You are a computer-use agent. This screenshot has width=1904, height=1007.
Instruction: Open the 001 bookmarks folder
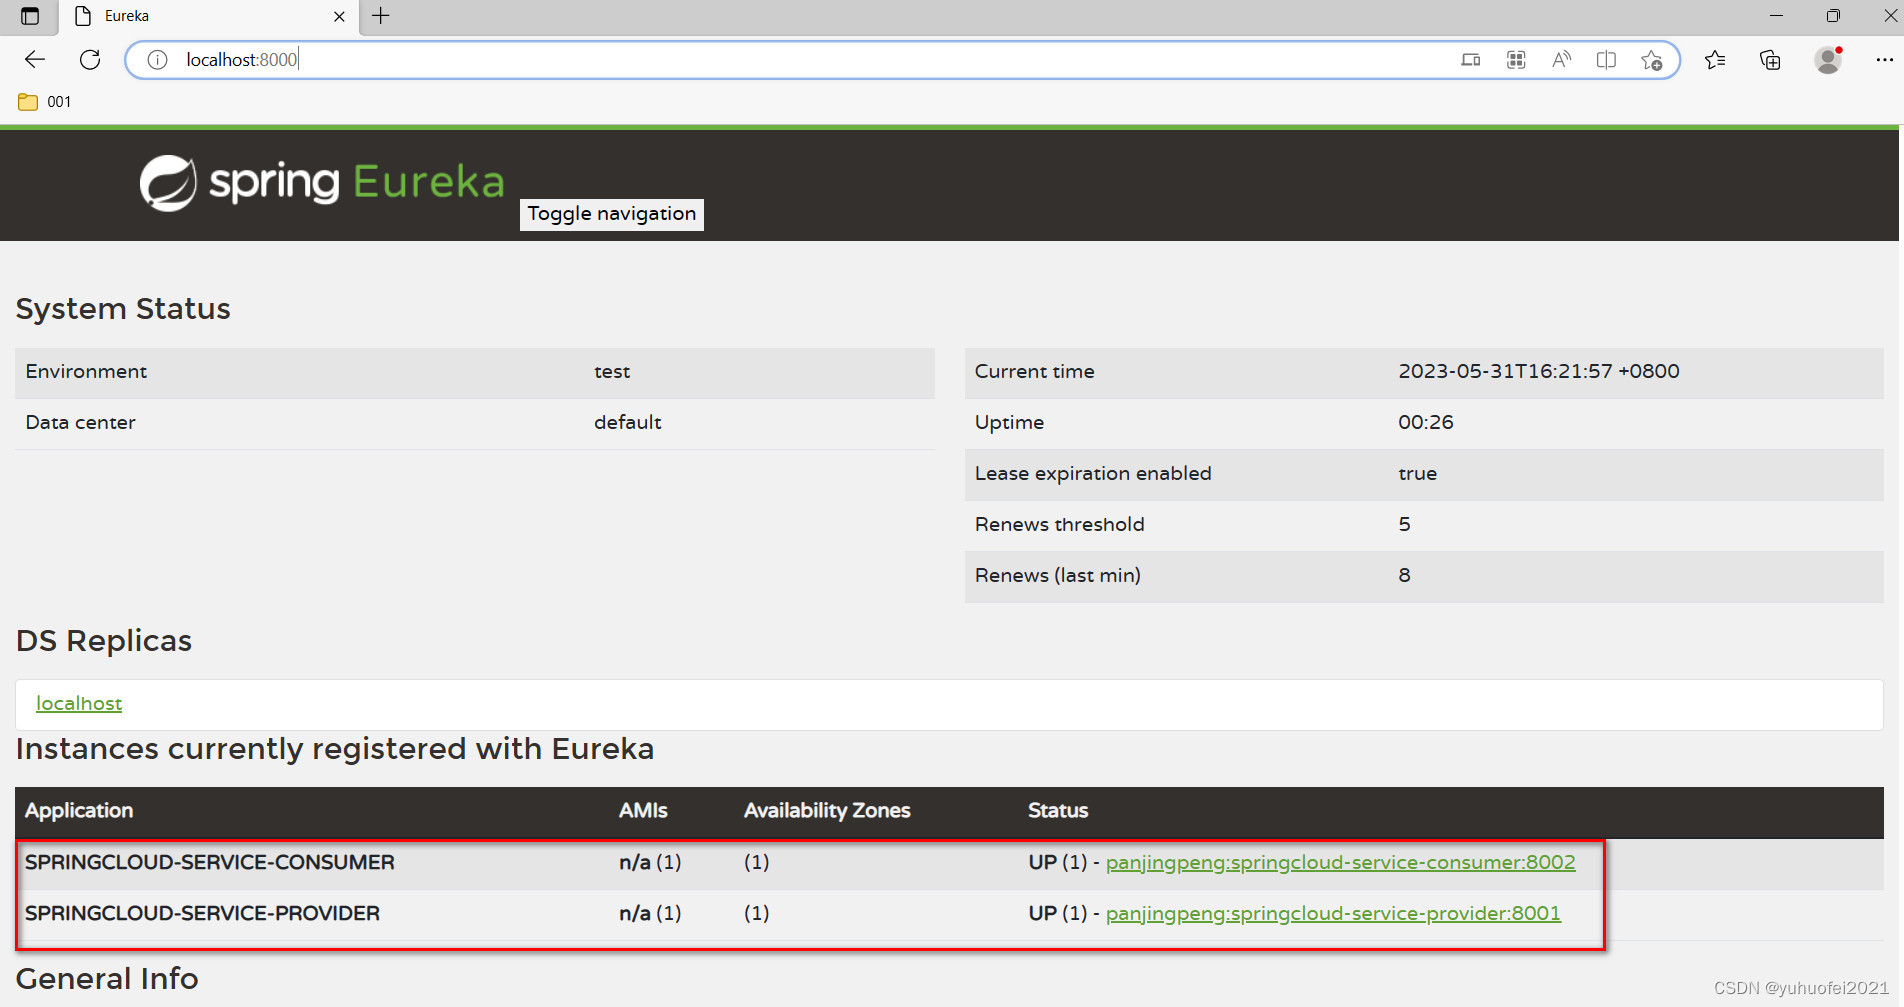[x=45, y=102]
